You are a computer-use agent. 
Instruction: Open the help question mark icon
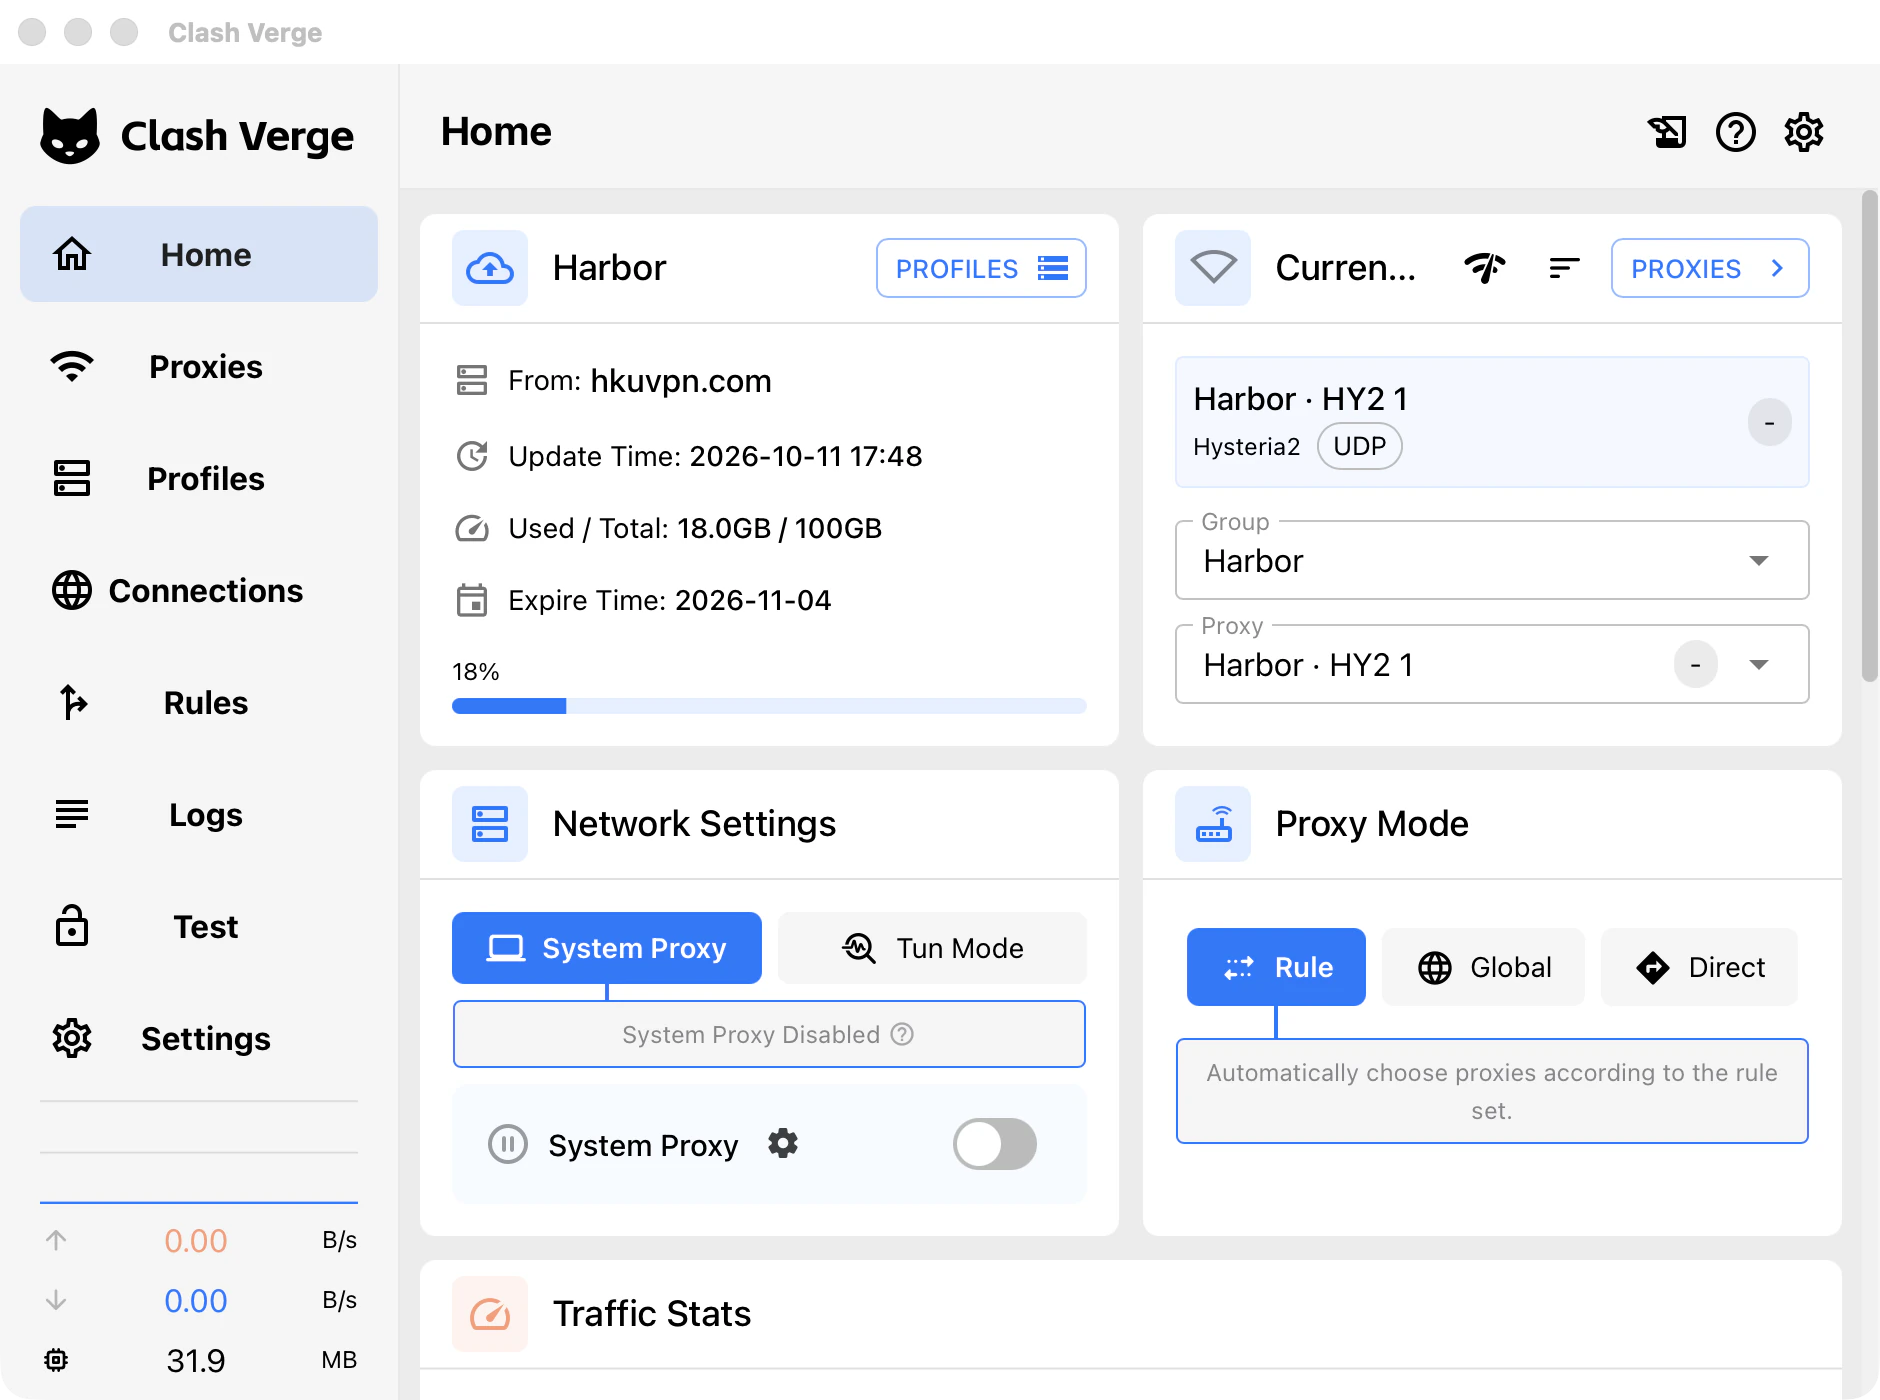tap(1736, 132)
